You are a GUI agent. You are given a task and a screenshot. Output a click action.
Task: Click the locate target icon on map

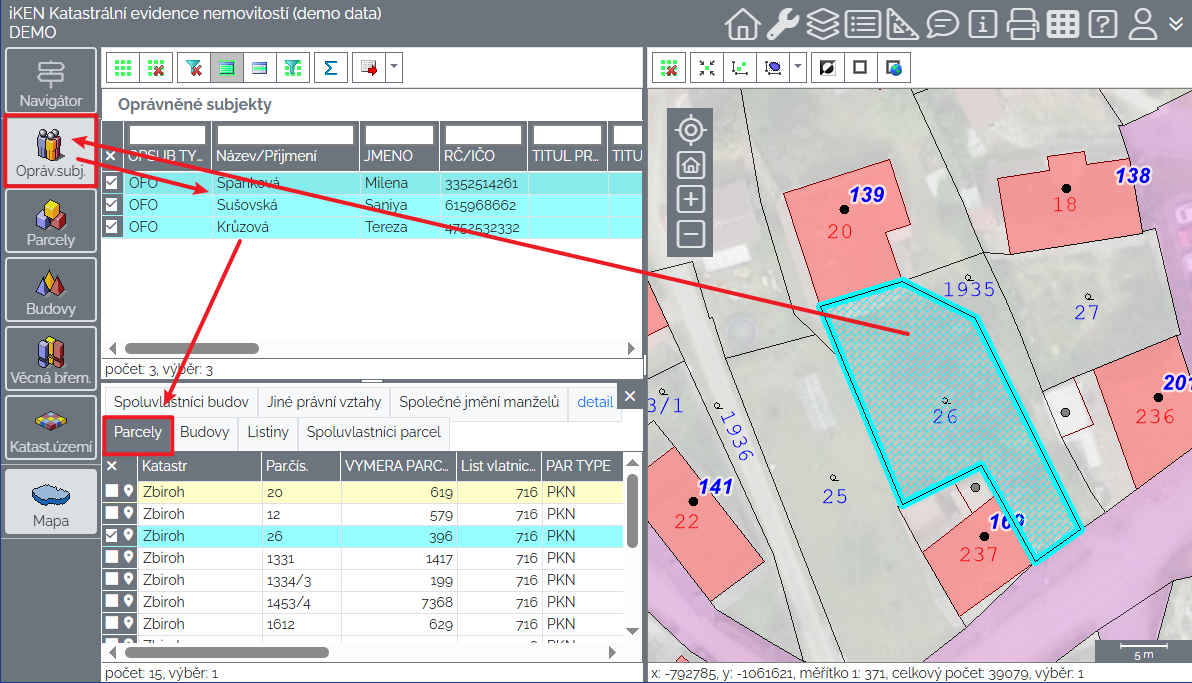point(691,130)
